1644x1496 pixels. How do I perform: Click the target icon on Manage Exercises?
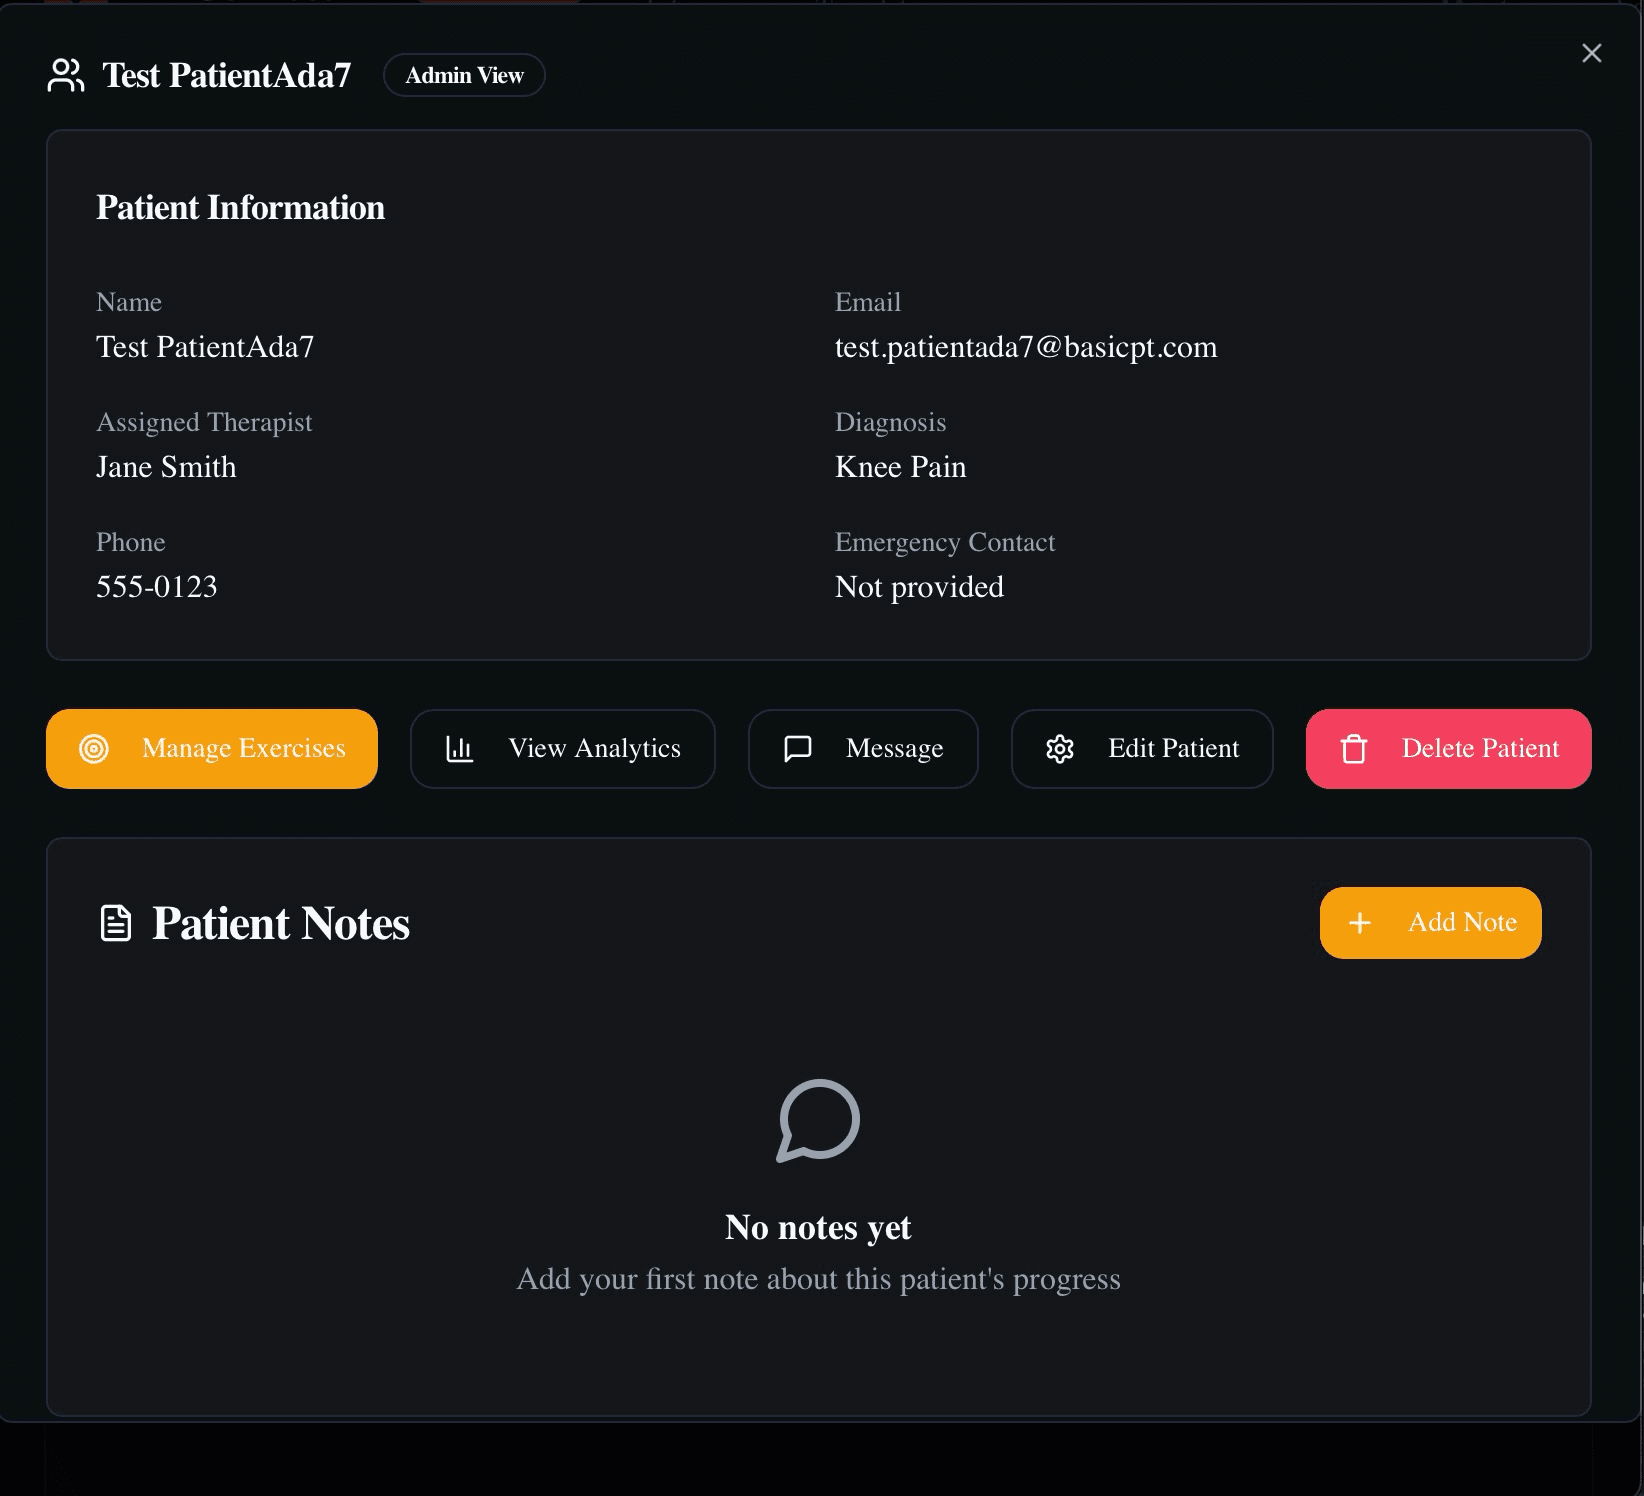[x=95, y=748]
